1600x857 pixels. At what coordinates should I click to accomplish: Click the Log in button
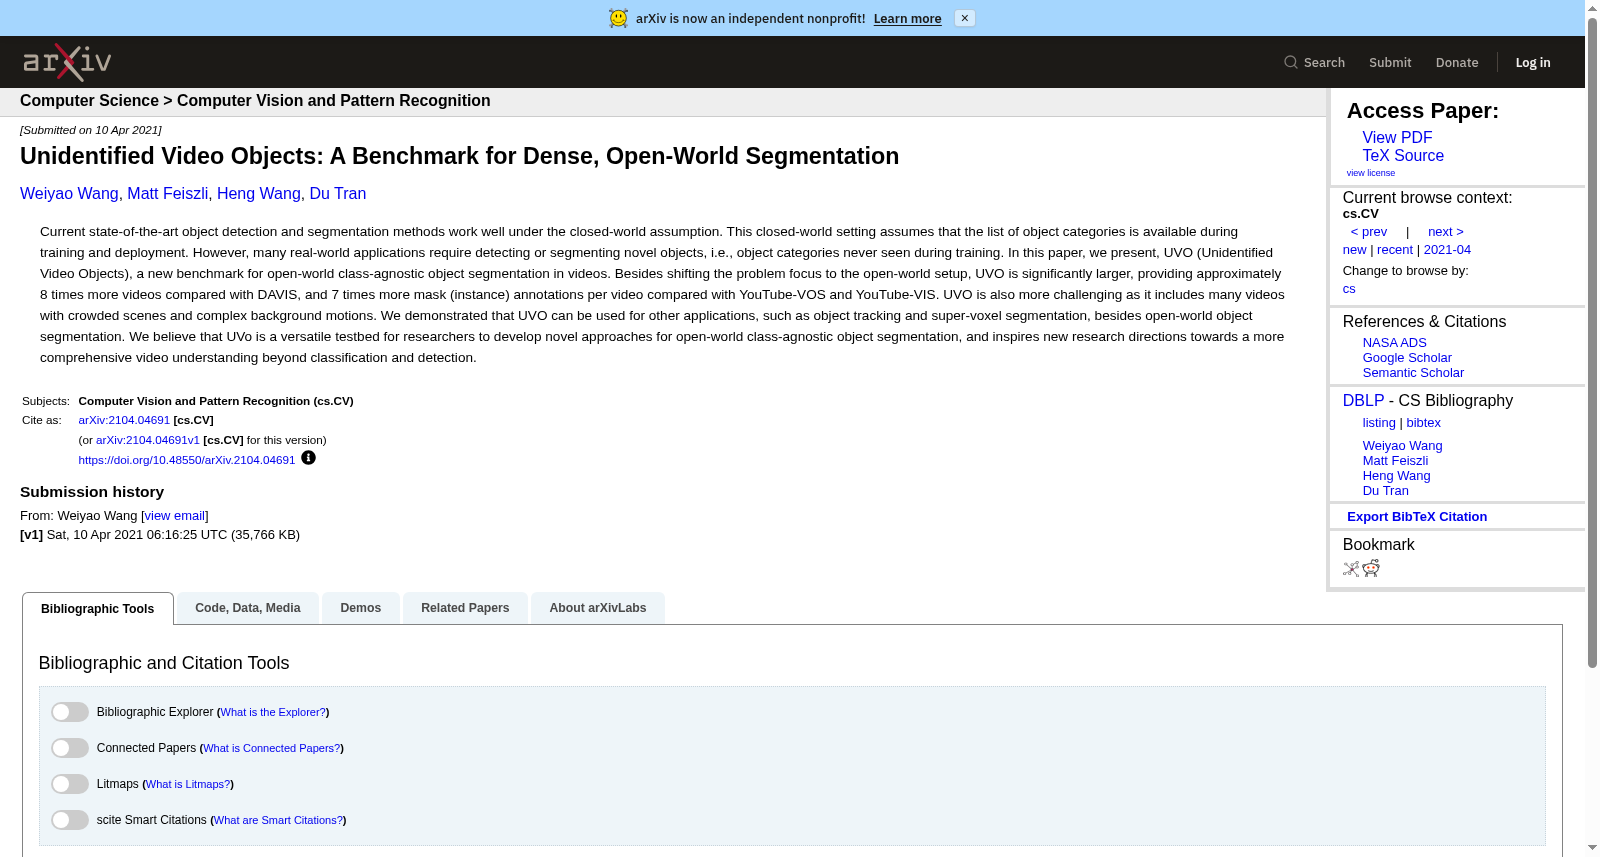click(1533, 62)
